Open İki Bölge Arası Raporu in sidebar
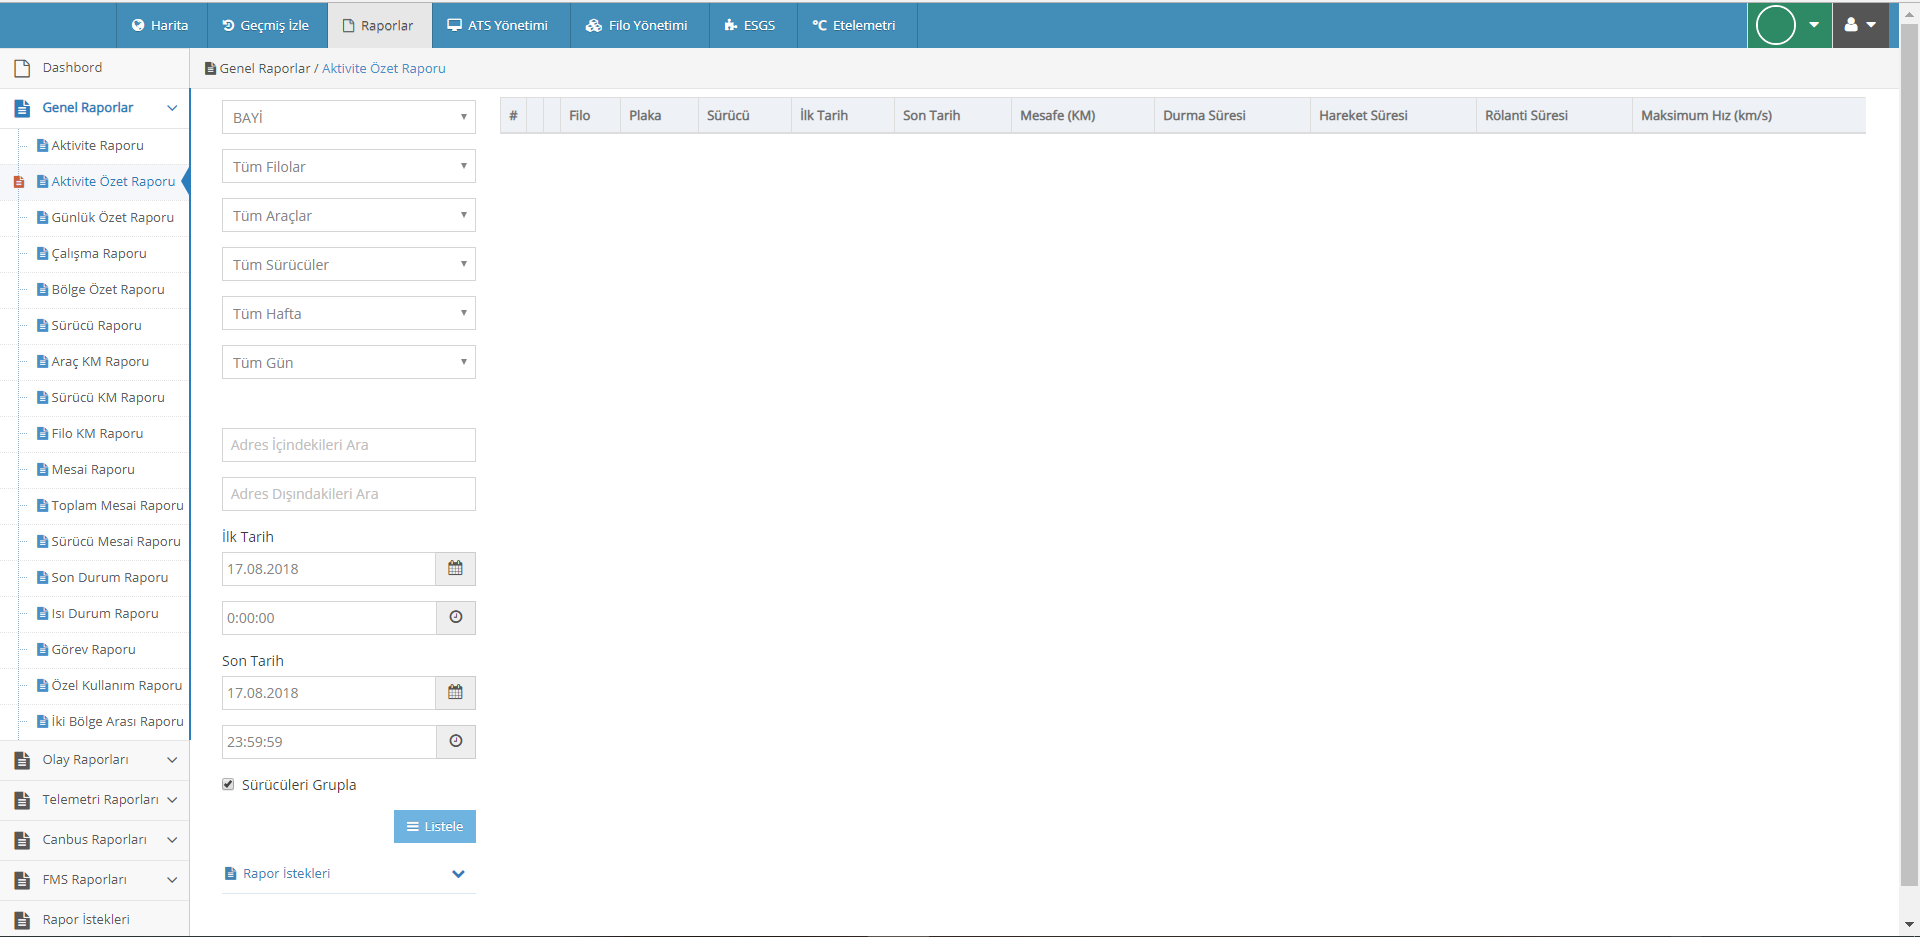The width and height of the screenshot is (1920, 937). coord(117,722)
